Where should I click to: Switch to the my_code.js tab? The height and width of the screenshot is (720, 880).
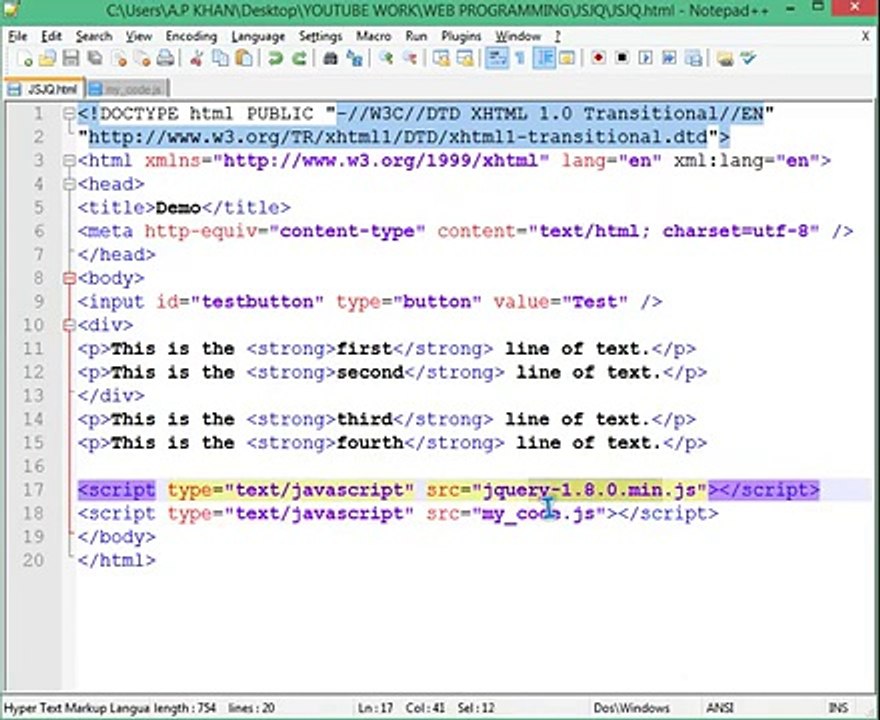[x=127, y=89]
